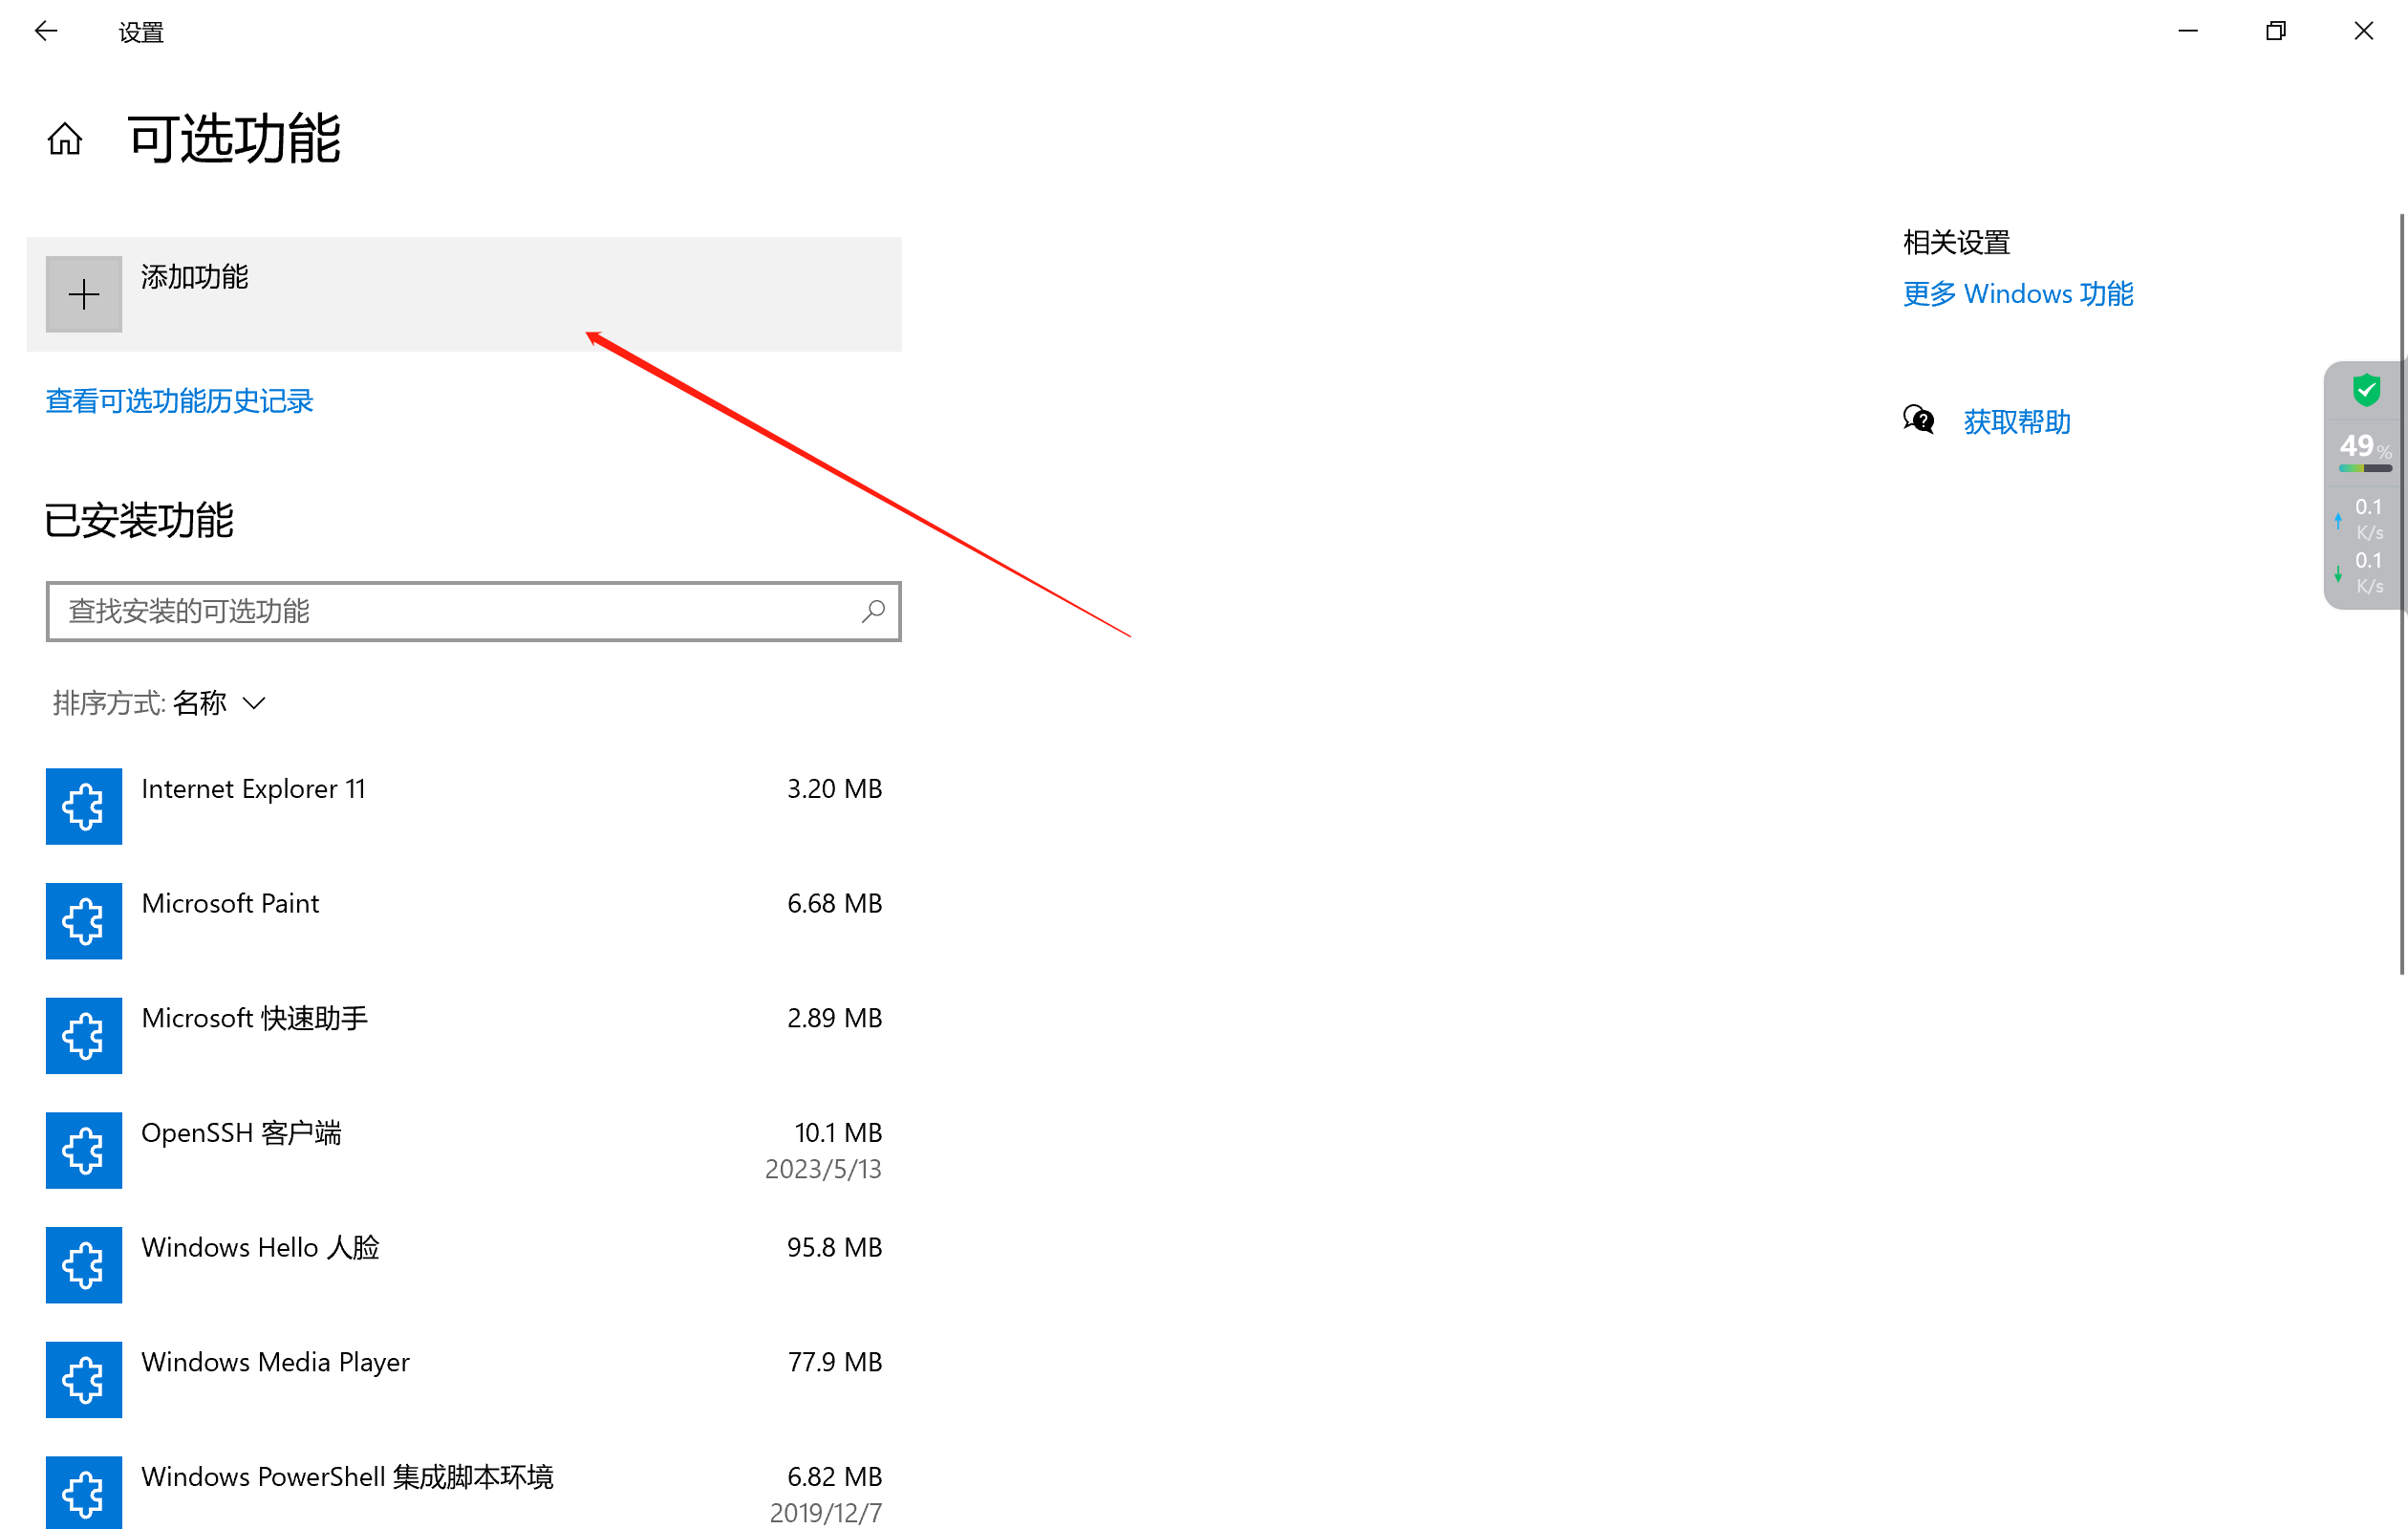Image resolution: width=2408 pixels, height=1529 pixels.
Task: Click the 添加功能 label
Action: (x=195, y=277)
